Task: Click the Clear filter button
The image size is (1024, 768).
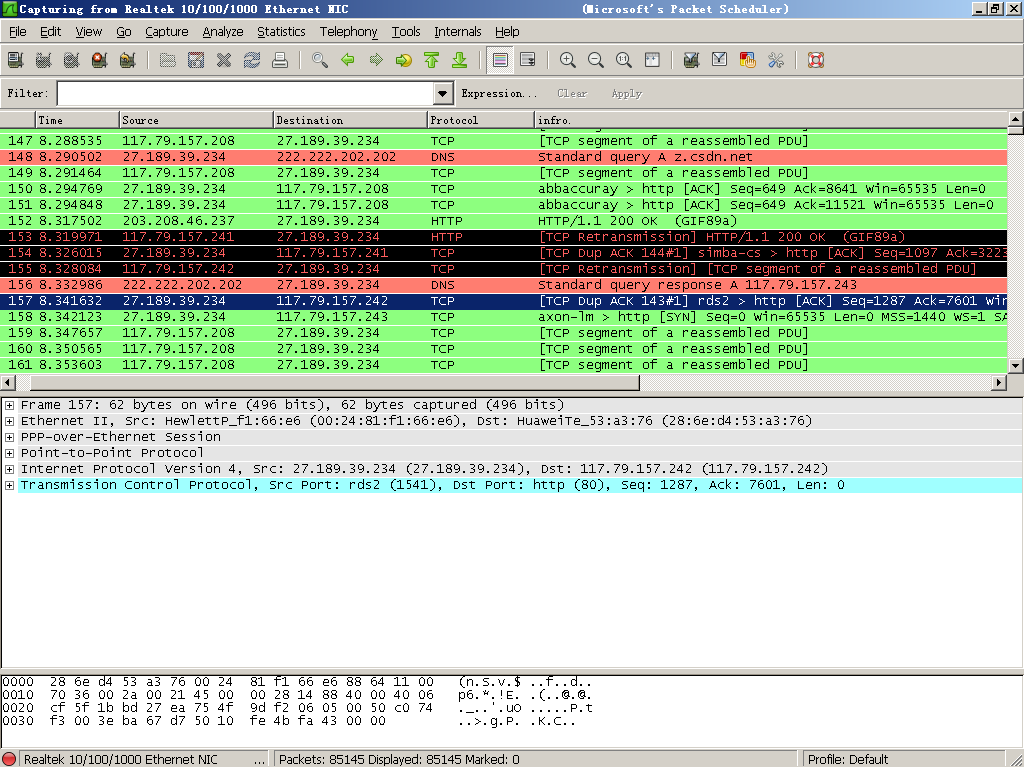Action: pyautogui.click(x=572, y=93)
